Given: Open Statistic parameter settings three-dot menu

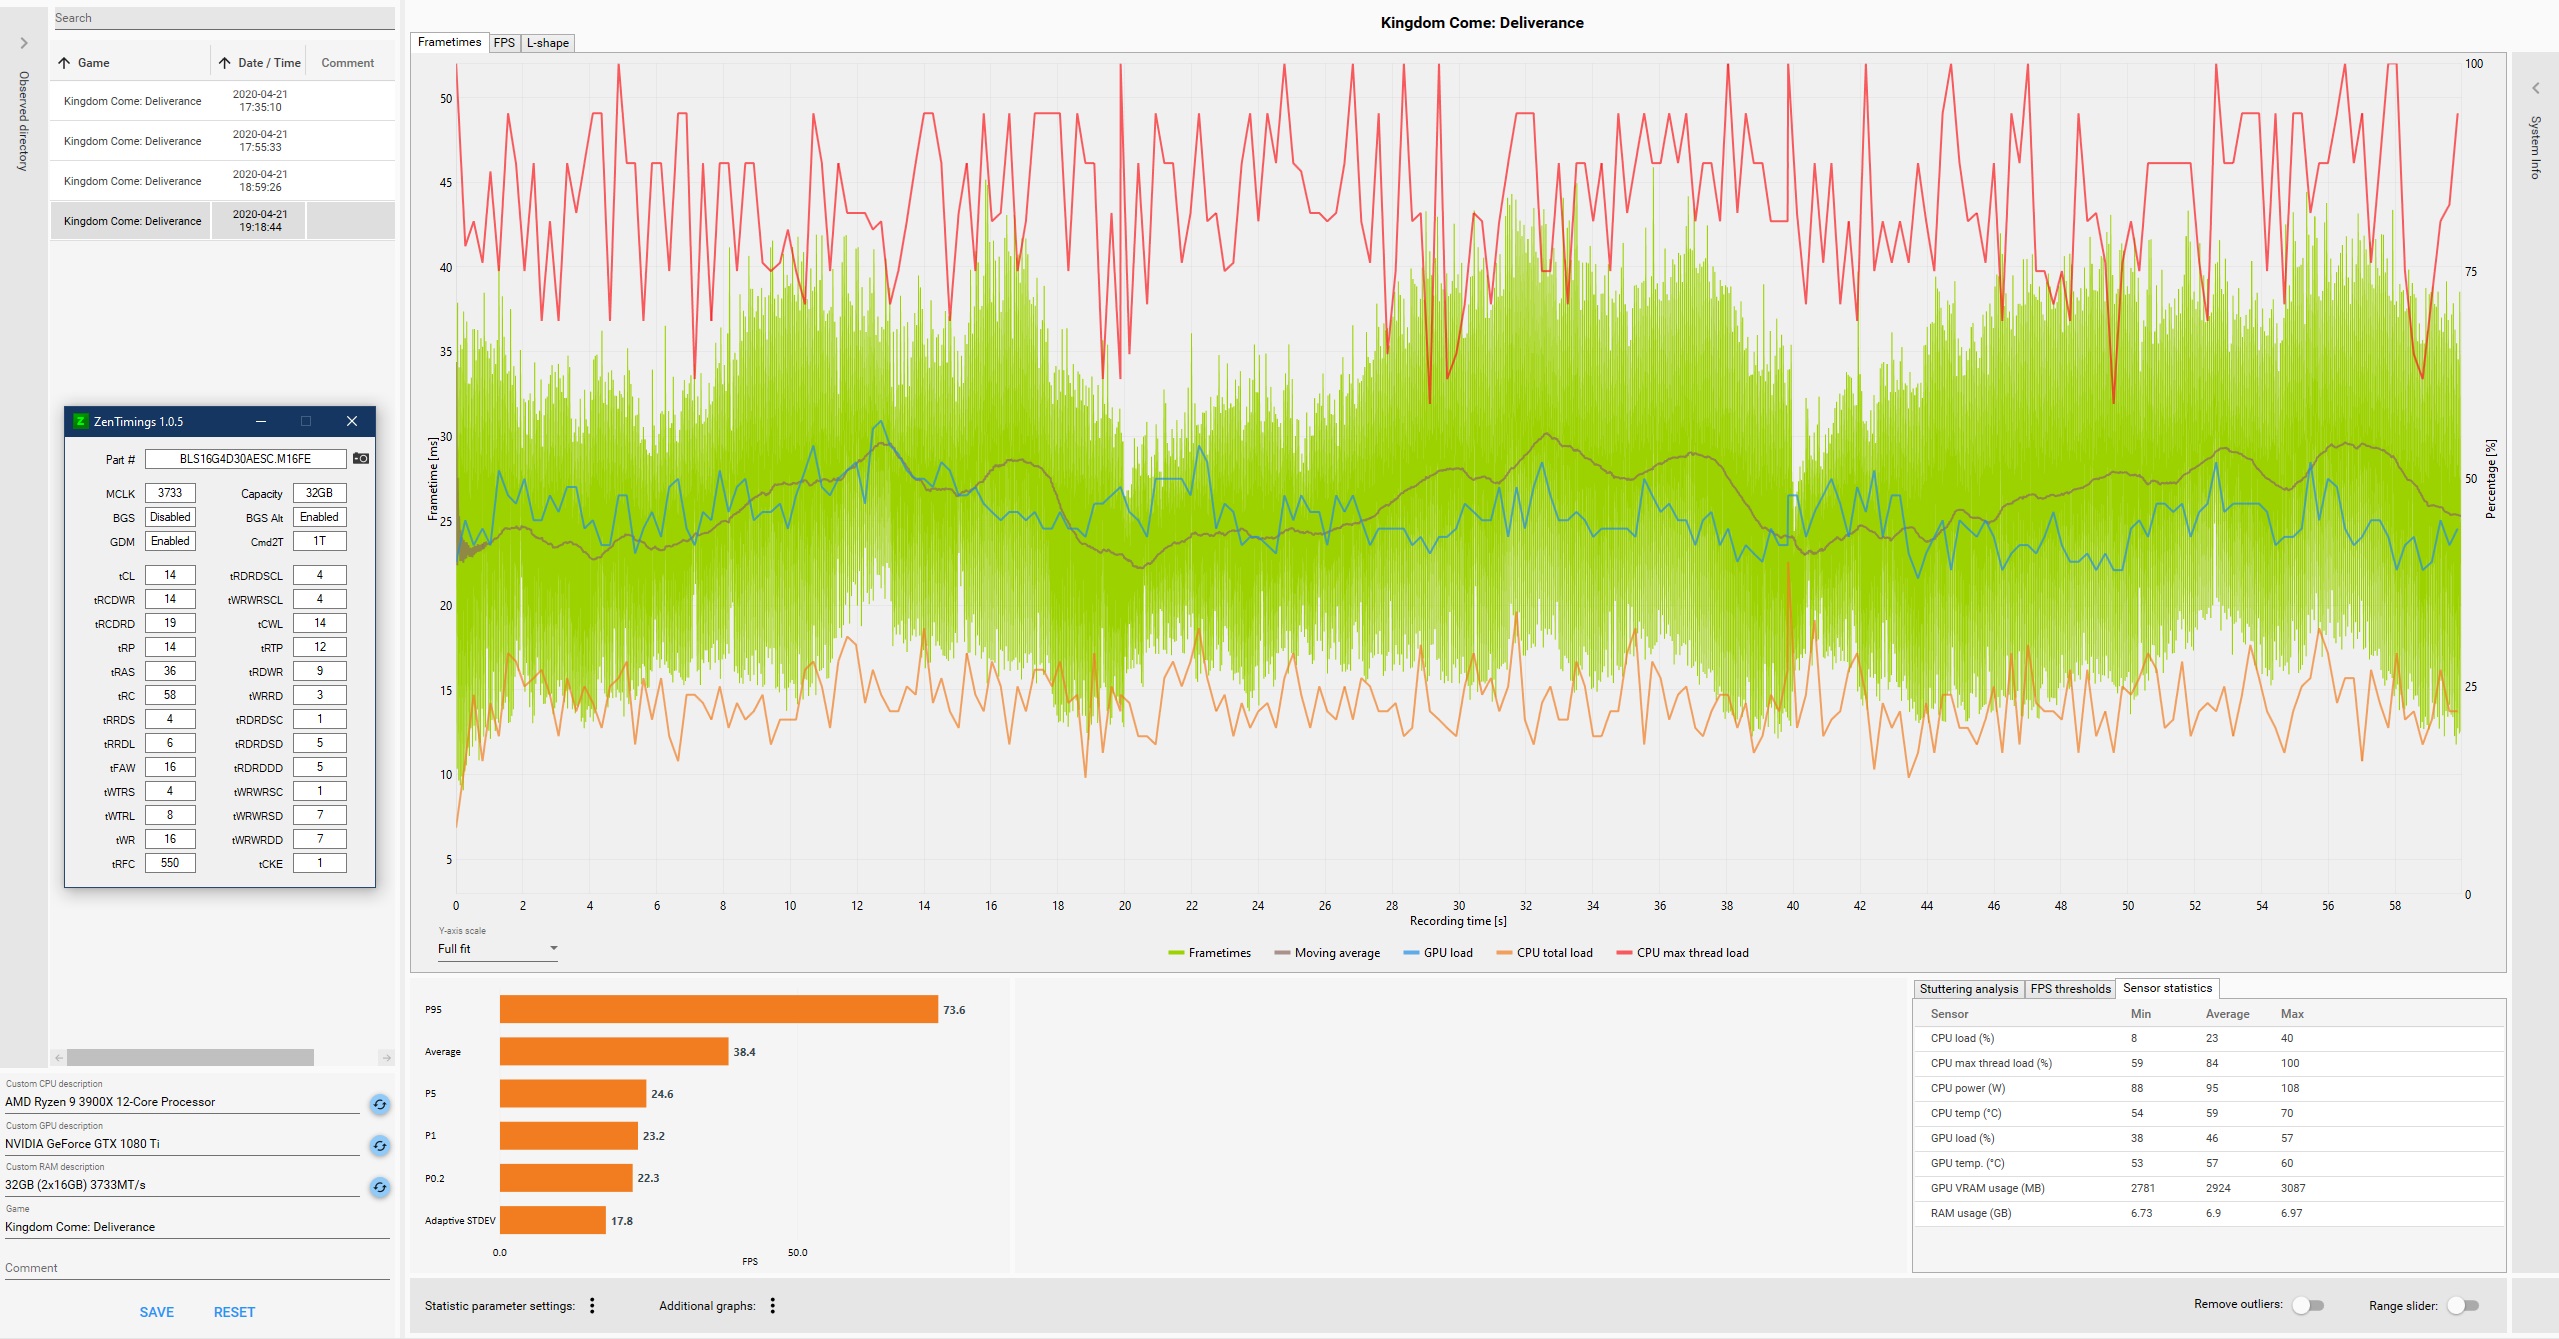Looking at the screenshot, I should [592, 1306].
